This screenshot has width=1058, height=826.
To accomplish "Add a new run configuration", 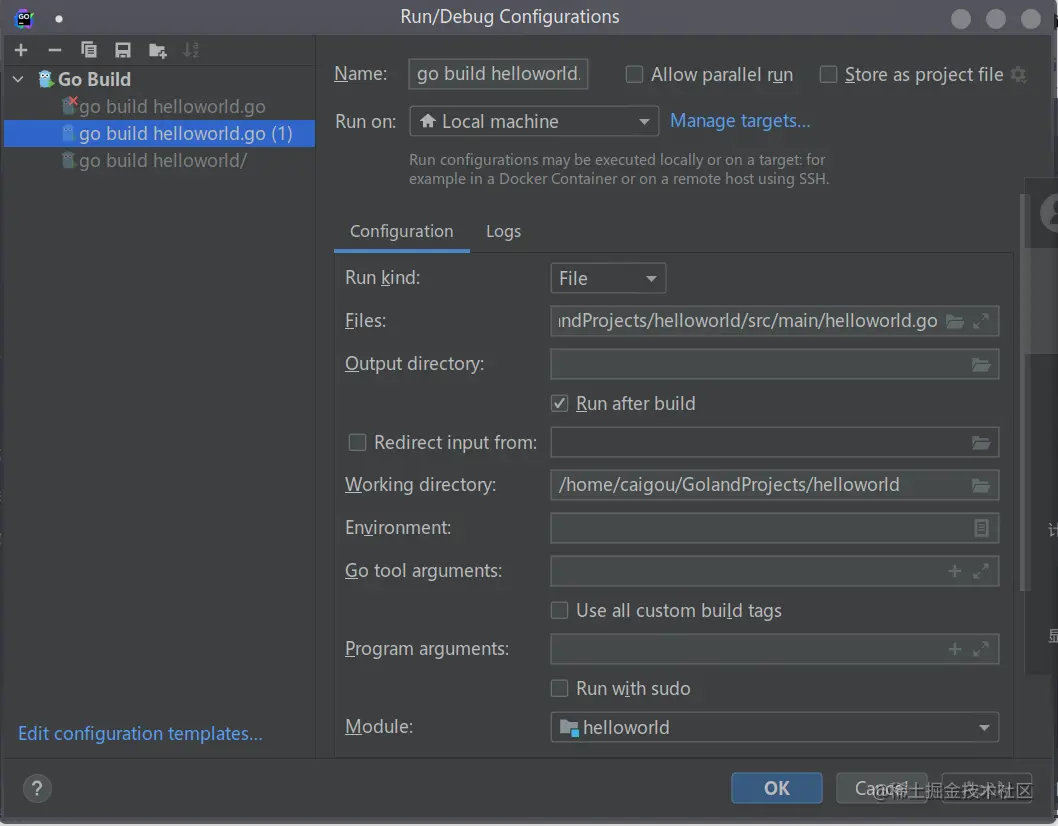I will tap(21, 50).
